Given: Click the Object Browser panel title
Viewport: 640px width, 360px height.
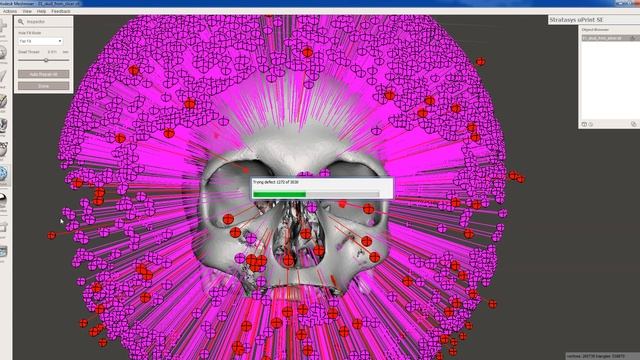Looking at the screenshot, I should [x=595, y=30].
